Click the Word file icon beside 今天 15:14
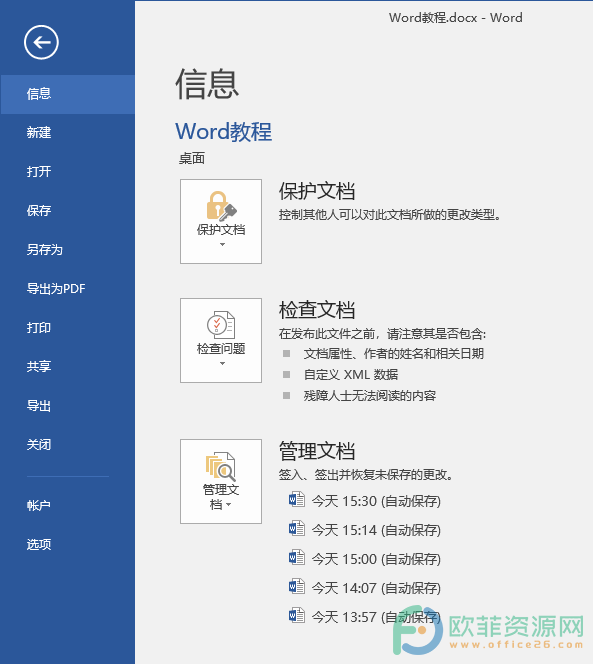Screen dimensions: 593x664 click(x=296, y=528)
